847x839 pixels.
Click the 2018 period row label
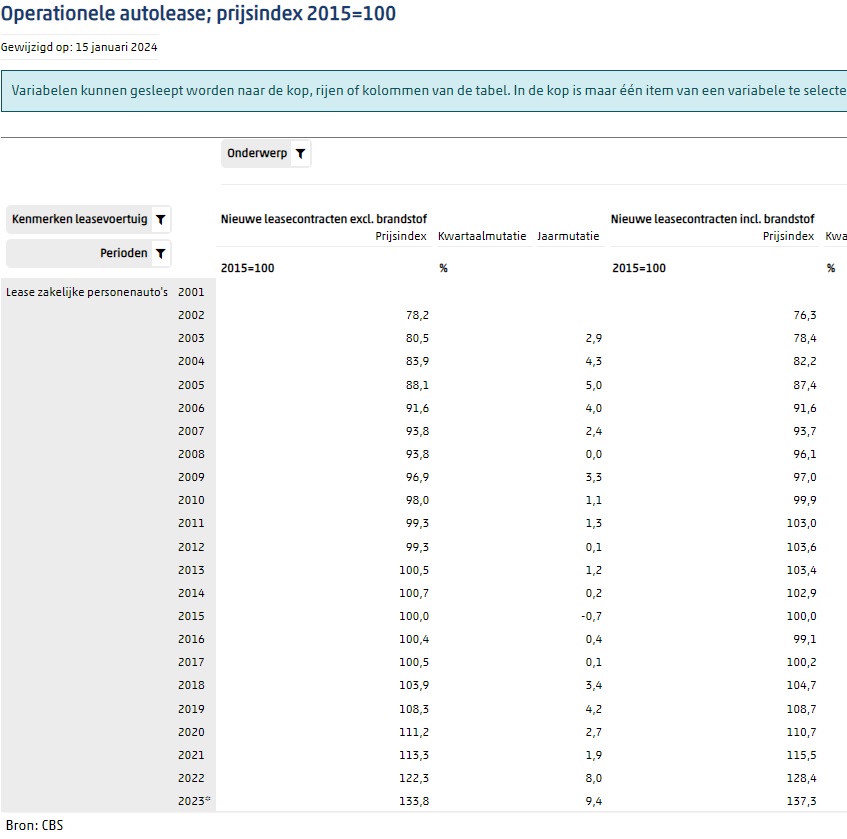pos(191,685)
